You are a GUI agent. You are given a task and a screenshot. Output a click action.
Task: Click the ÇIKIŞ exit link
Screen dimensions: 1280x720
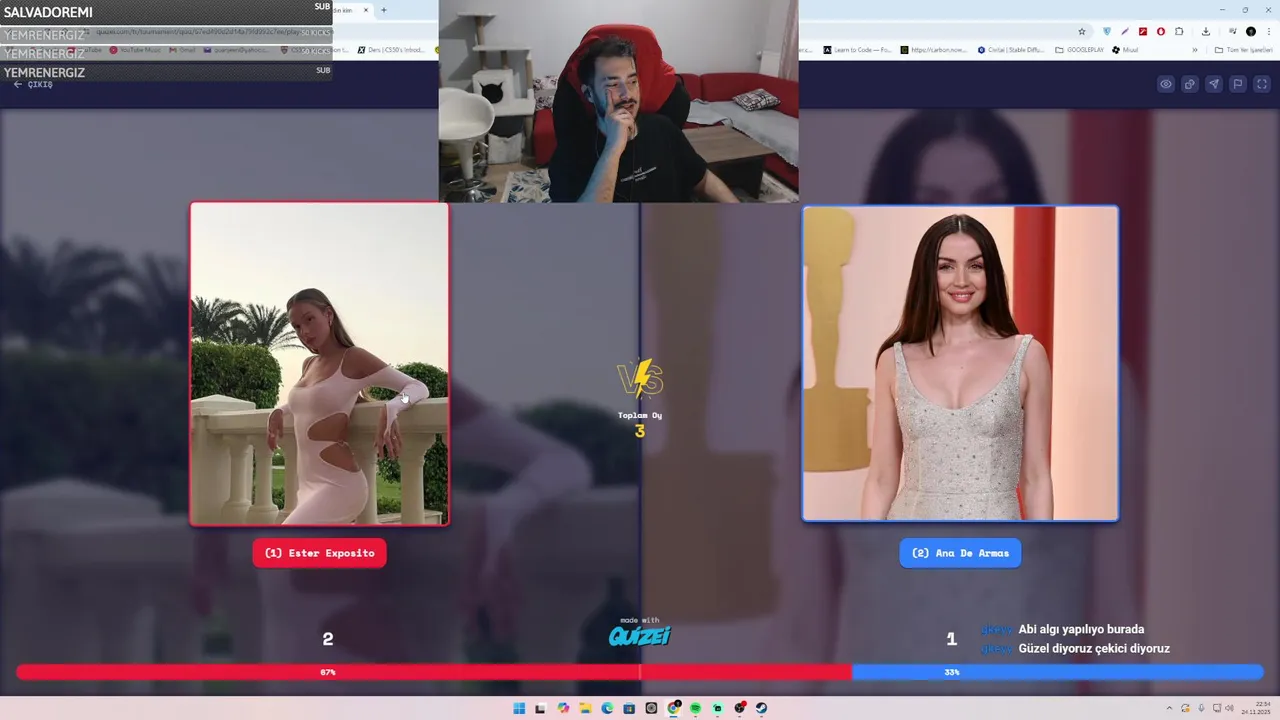pos(33,84)
